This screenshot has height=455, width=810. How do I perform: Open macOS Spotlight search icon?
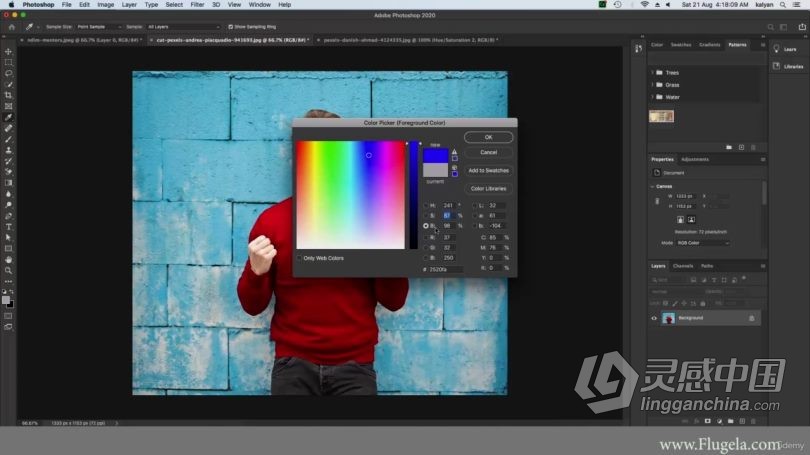click(x=783, y=5)
